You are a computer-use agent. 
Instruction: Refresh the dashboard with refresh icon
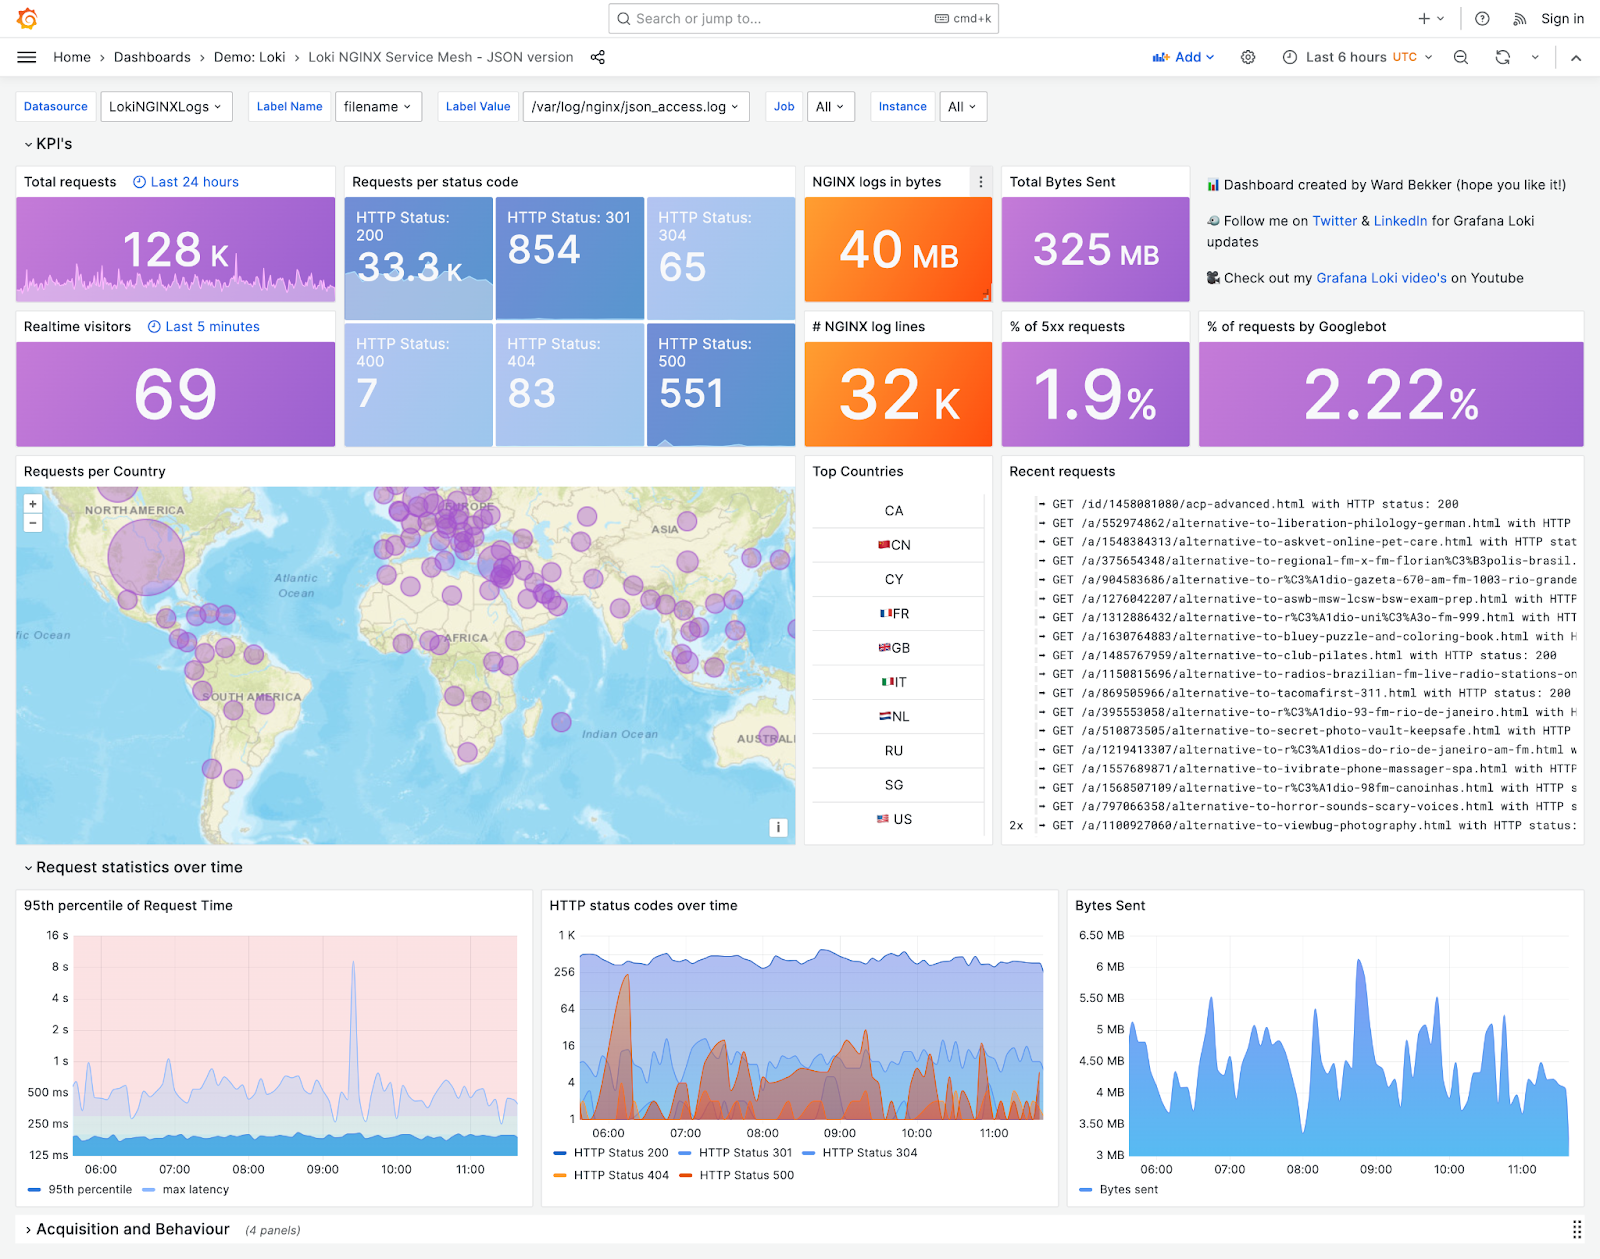coord(1502,57)
